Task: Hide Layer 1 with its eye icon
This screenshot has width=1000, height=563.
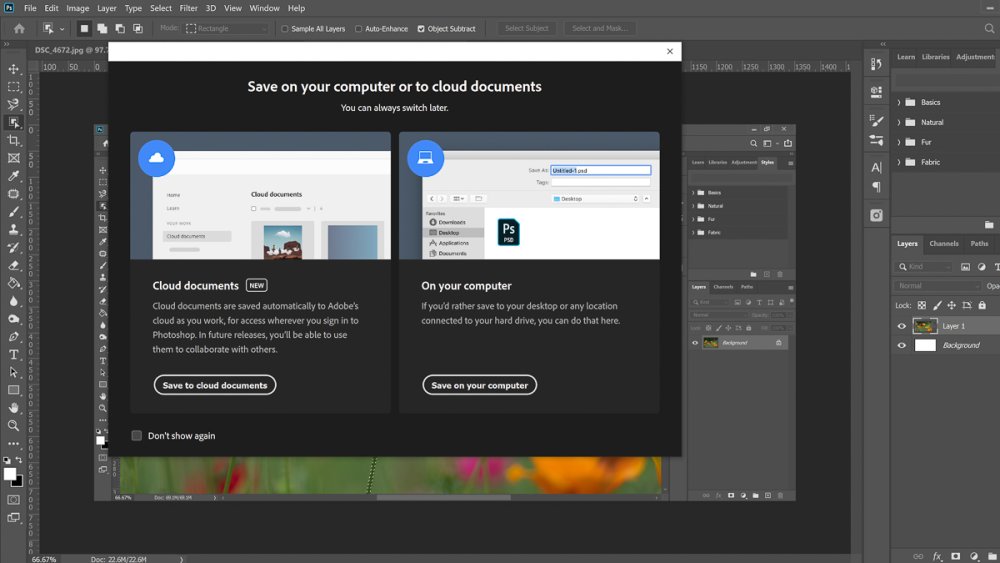Action: (x=902, y=326)
